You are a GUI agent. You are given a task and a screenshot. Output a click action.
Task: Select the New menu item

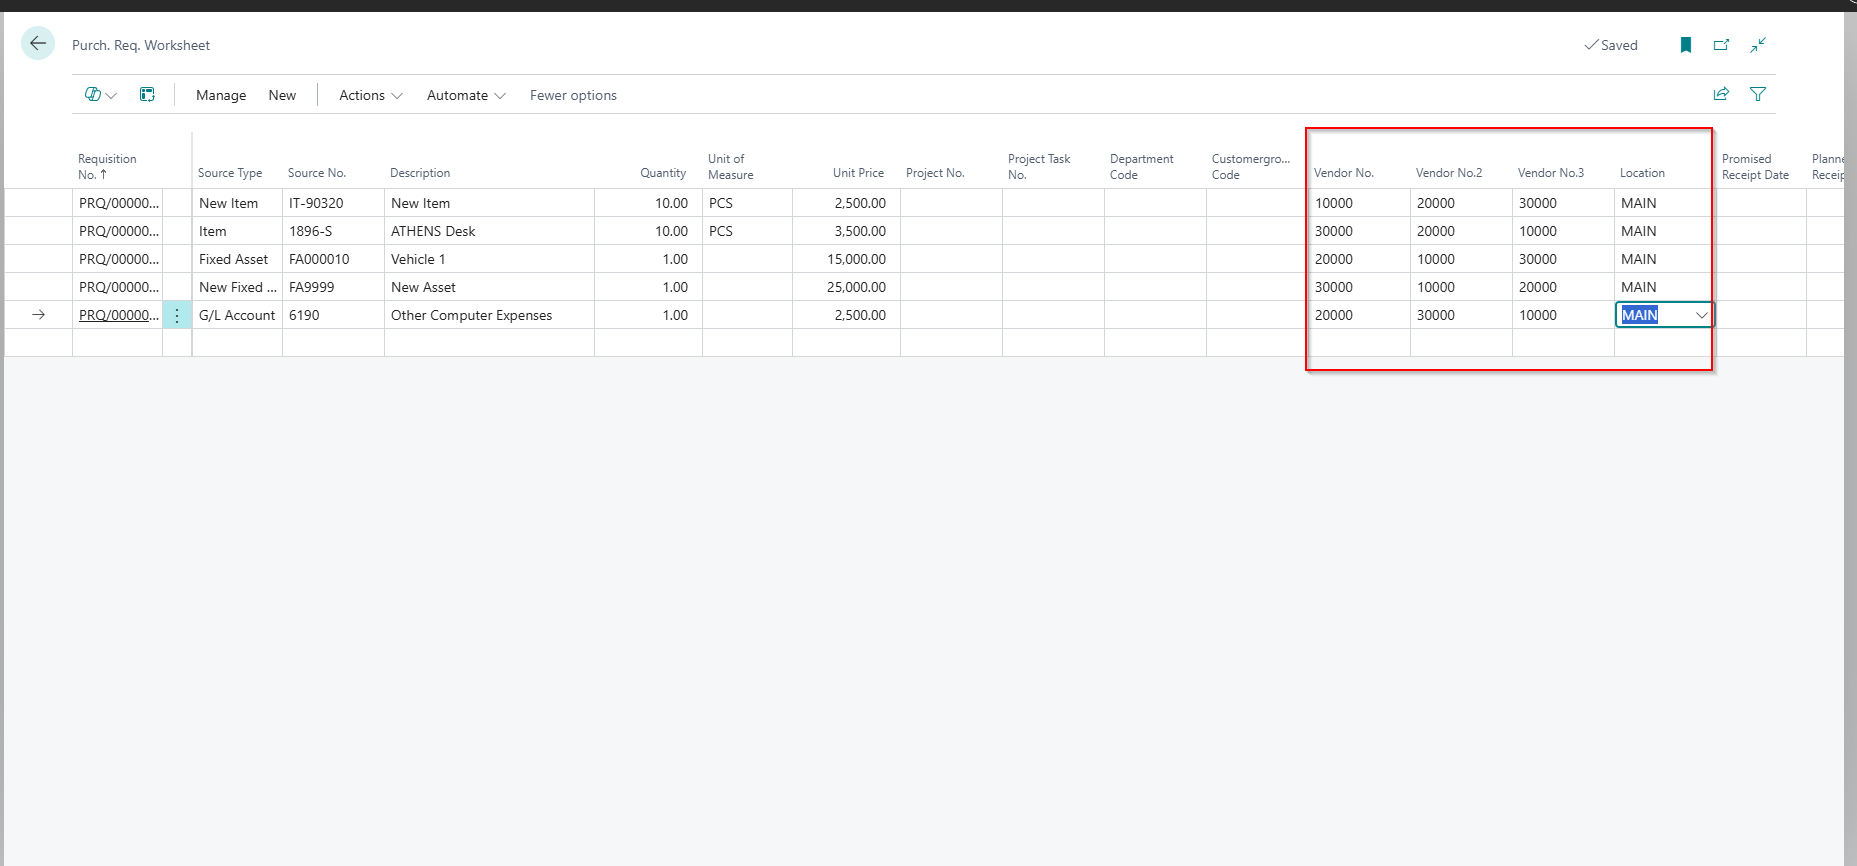282,96
